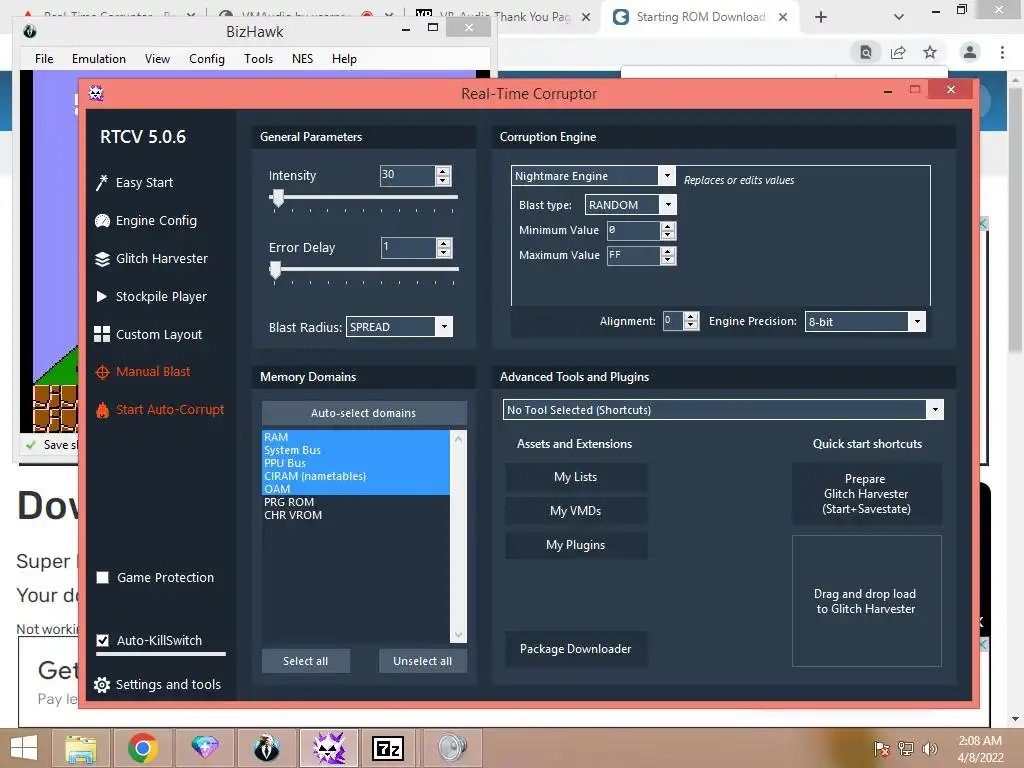
Task: Expand the Engine Precision 8-bit dropdown
Action: point(917,321)
